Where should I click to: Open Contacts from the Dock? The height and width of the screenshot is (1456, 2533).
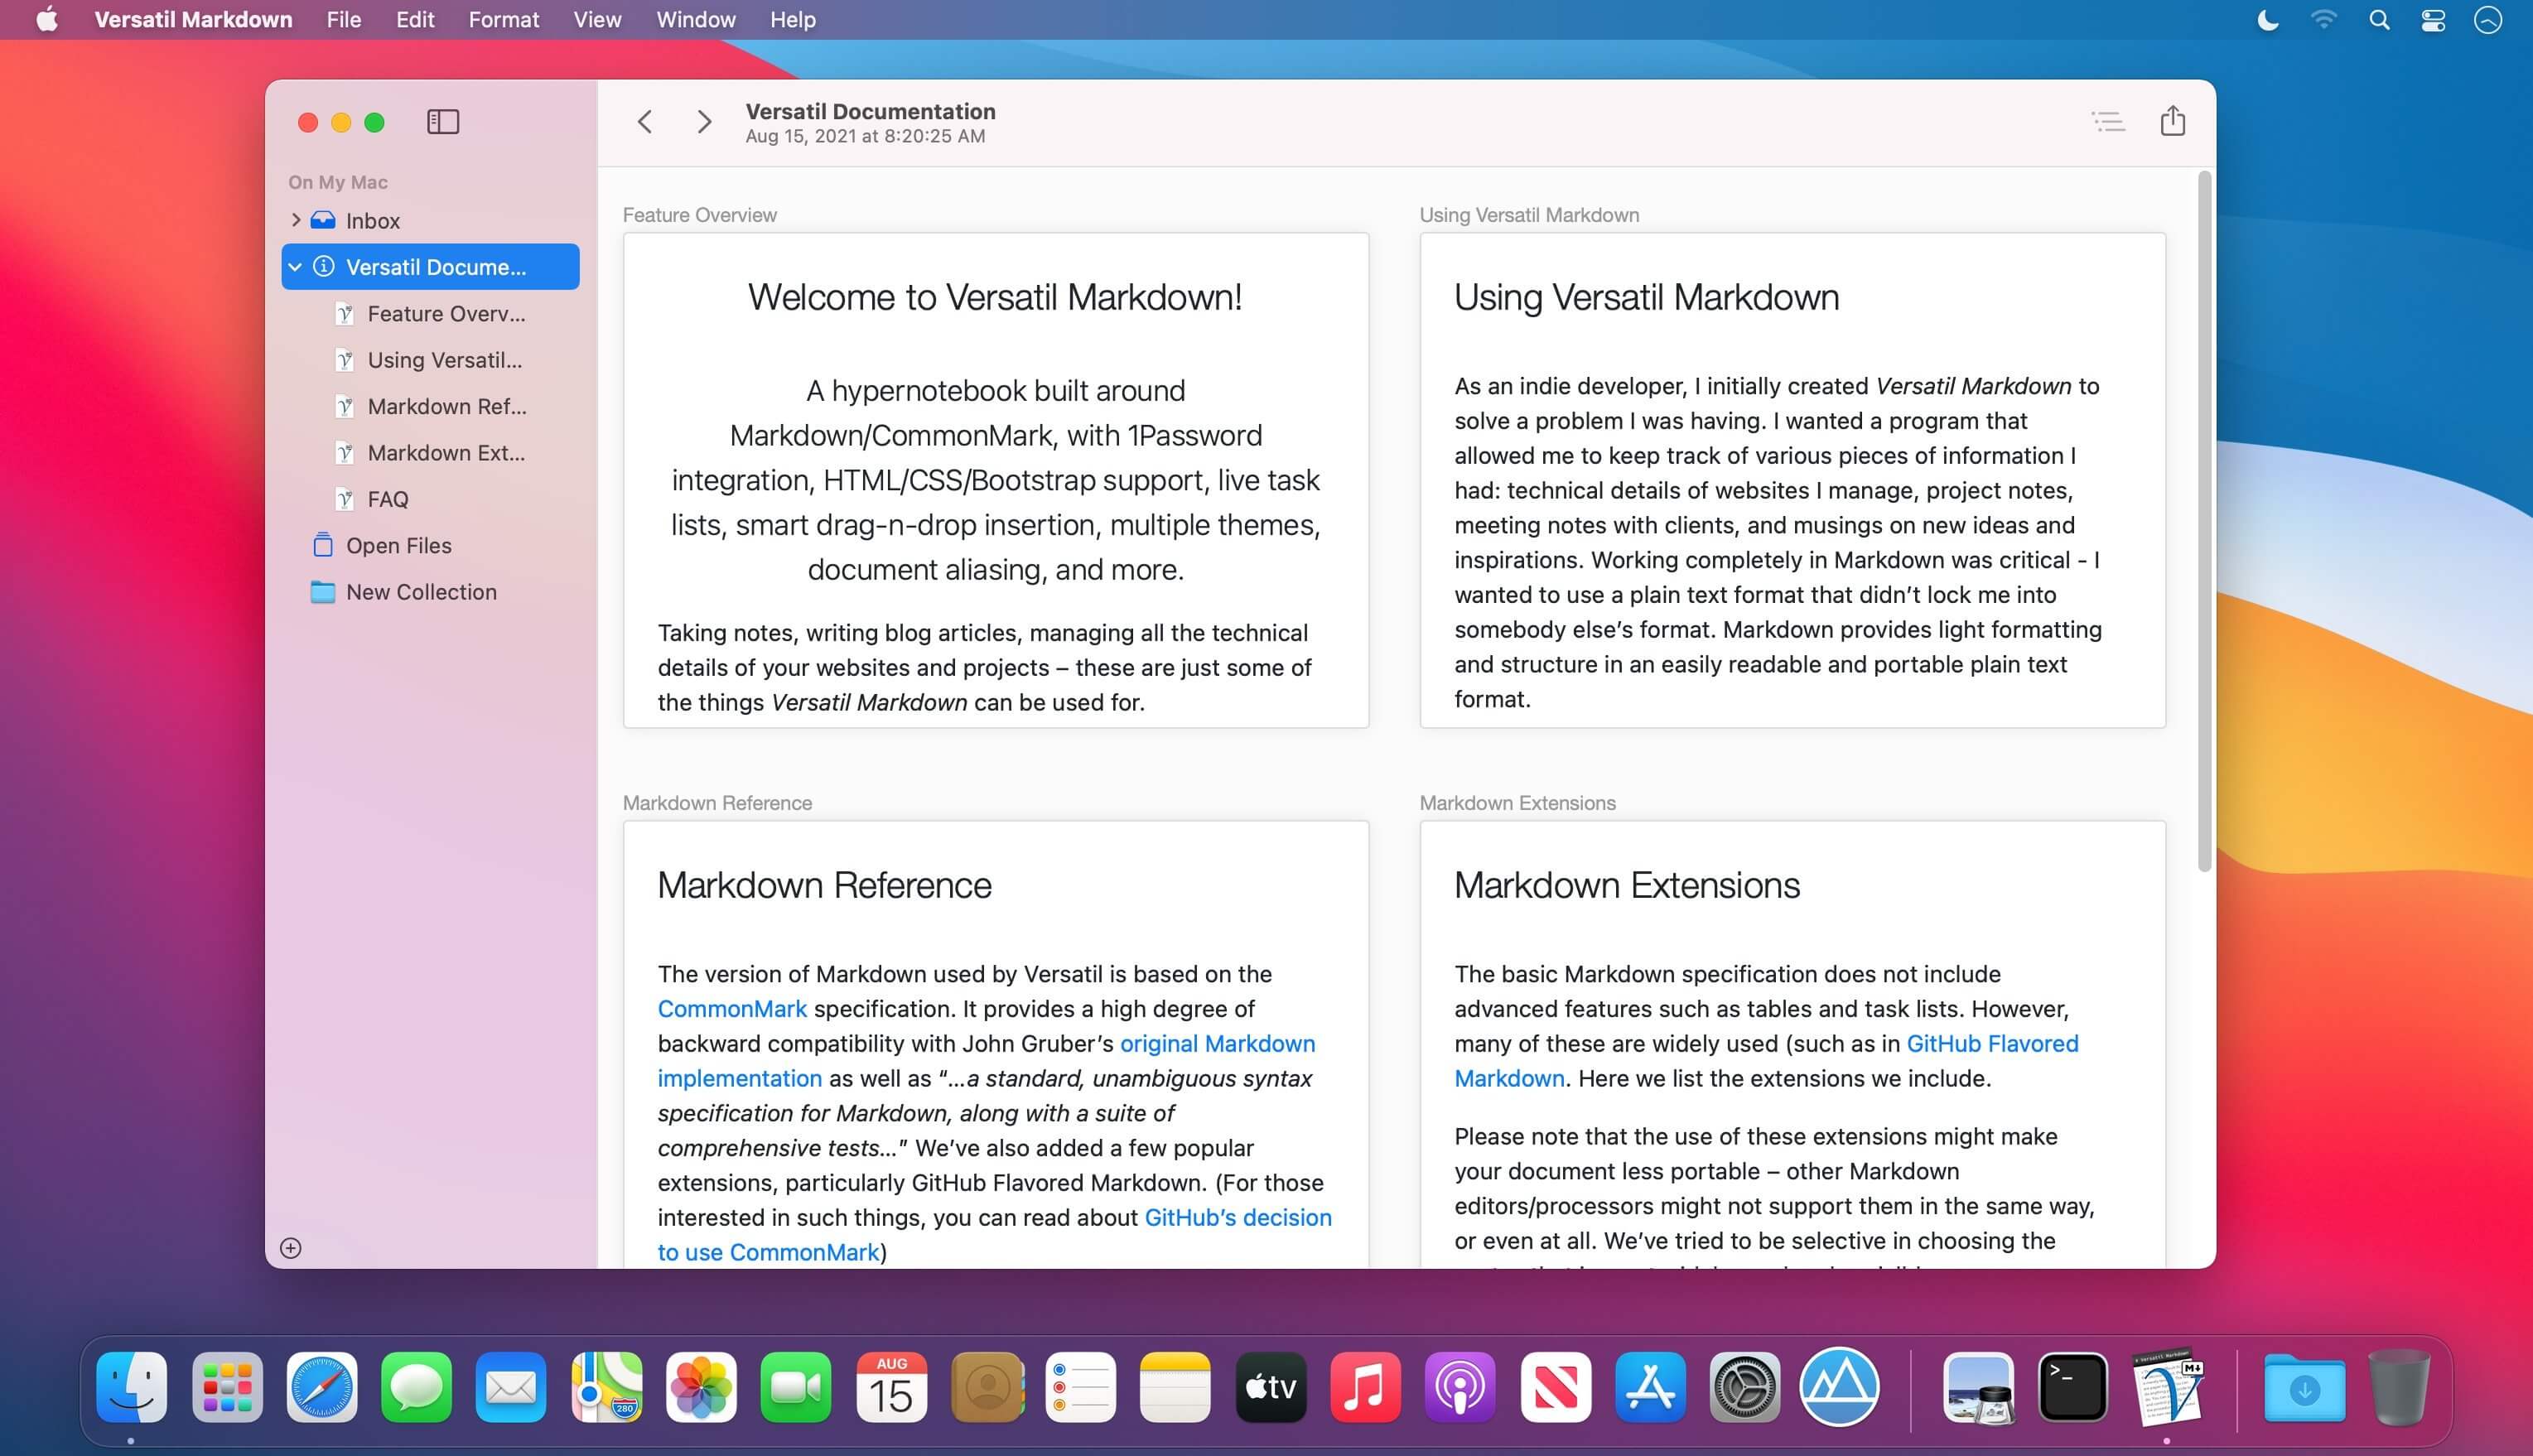[986, 1387]
